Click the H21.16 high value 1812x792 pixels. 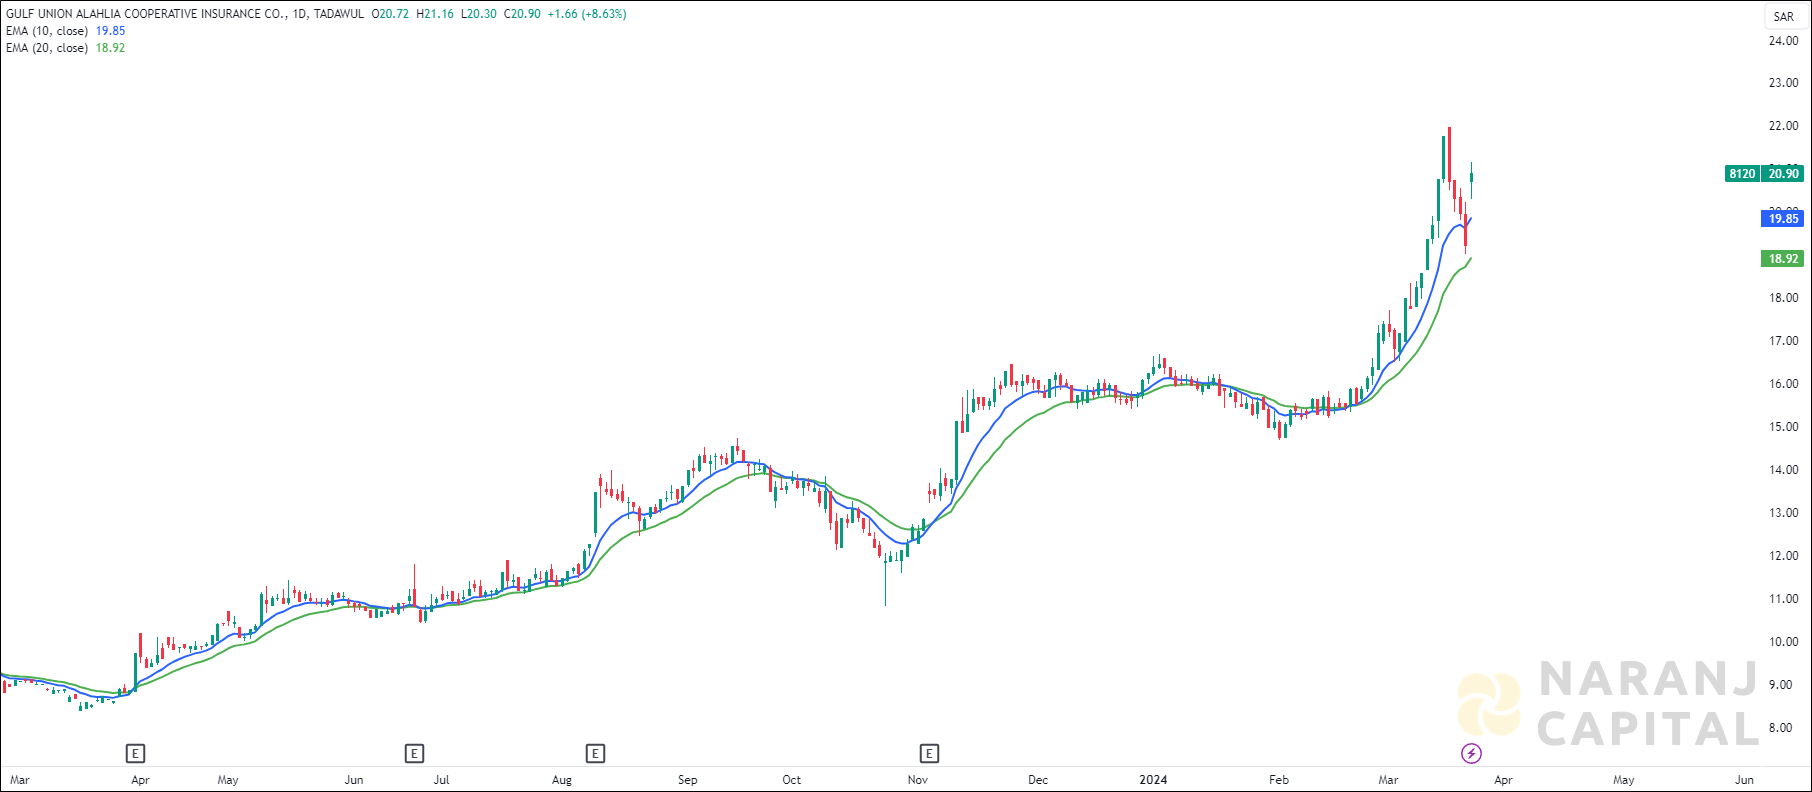435,14
